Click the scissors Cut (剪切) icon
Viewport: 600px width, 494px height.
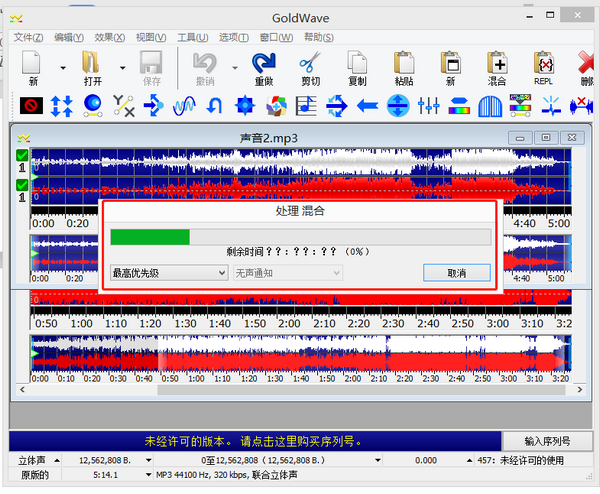[310, 63]
